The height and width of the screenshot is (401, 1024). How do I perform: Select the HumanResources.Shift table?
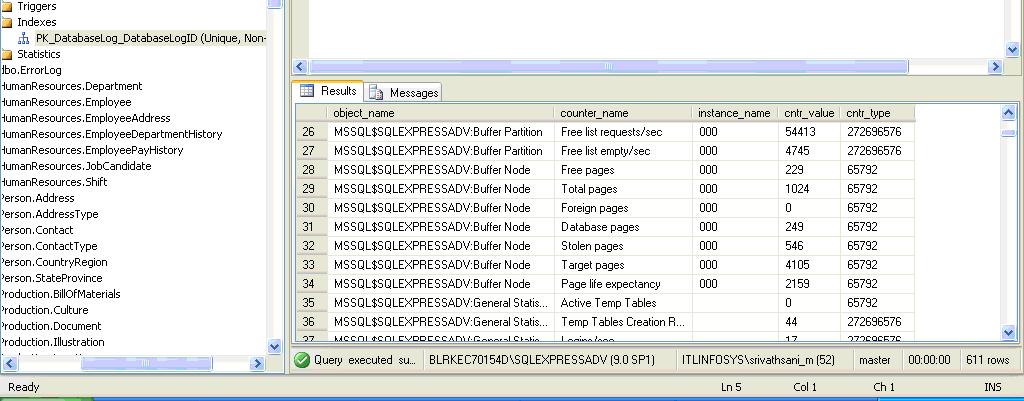coord(54,182)
